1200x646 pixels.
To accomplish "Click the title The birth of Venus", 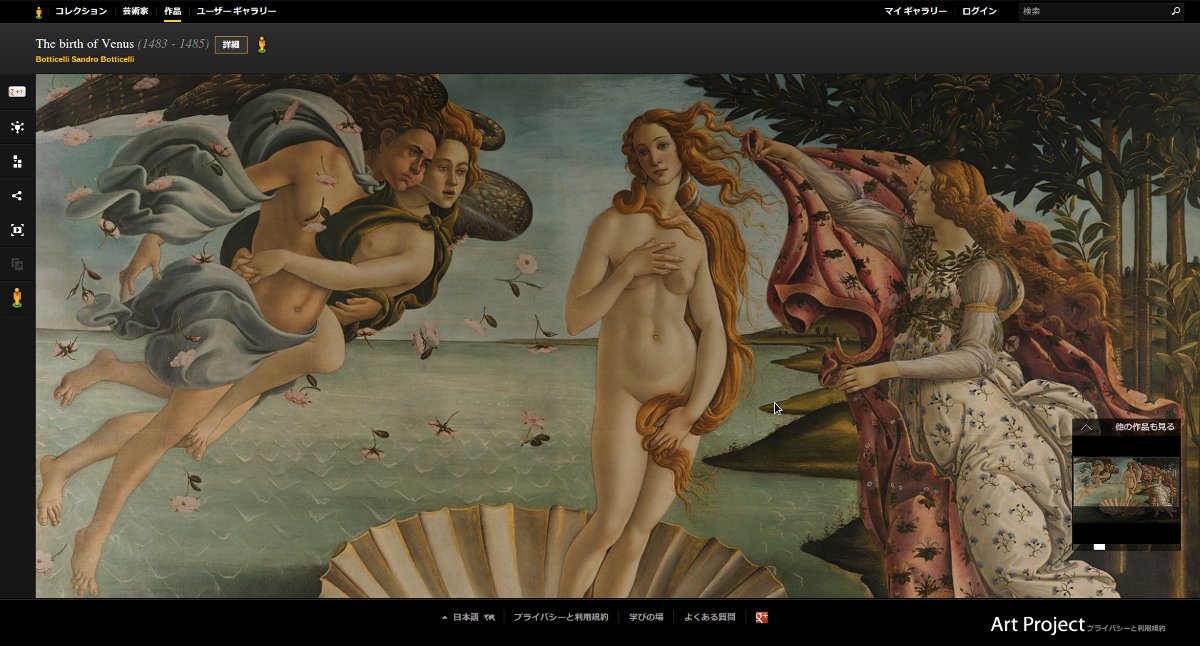I will (85, 44).
